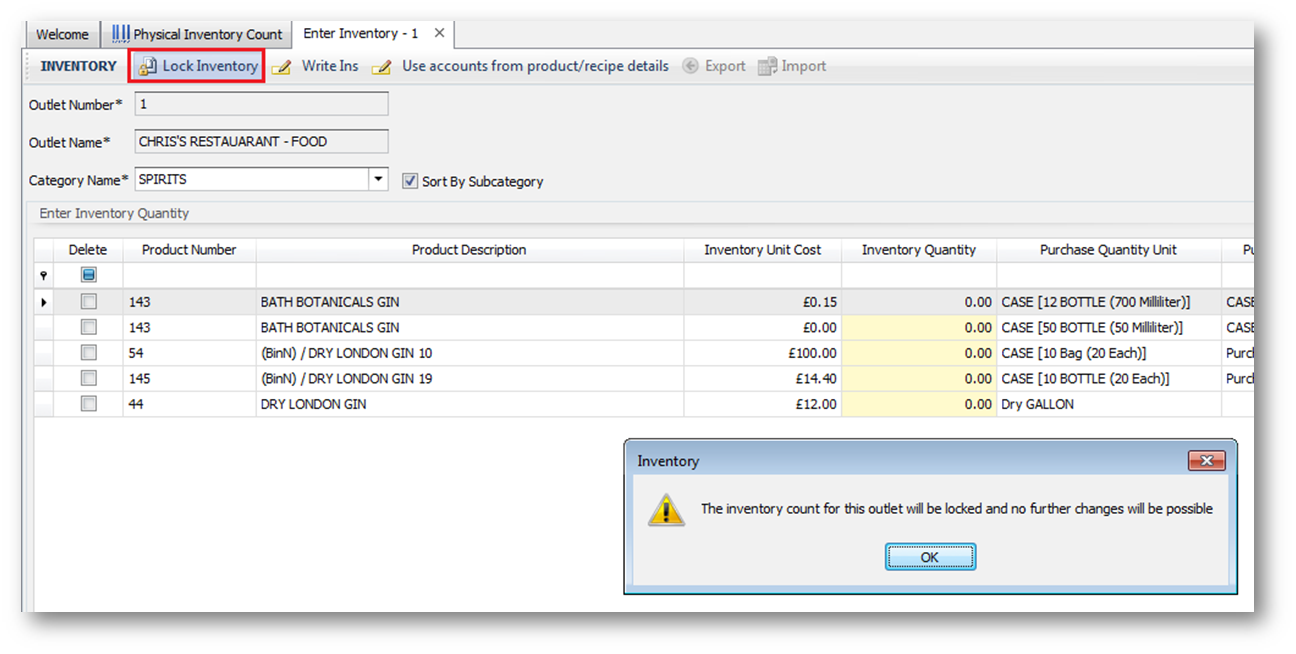Image resolution: width=1296 pixels, height=654 pixels.
Task: Click the Export toolbar icon
Action: point(690,66)
